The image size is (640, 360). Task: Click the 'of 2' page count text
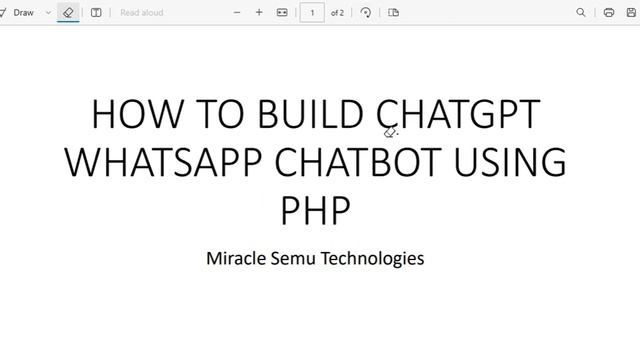(337, 13)
